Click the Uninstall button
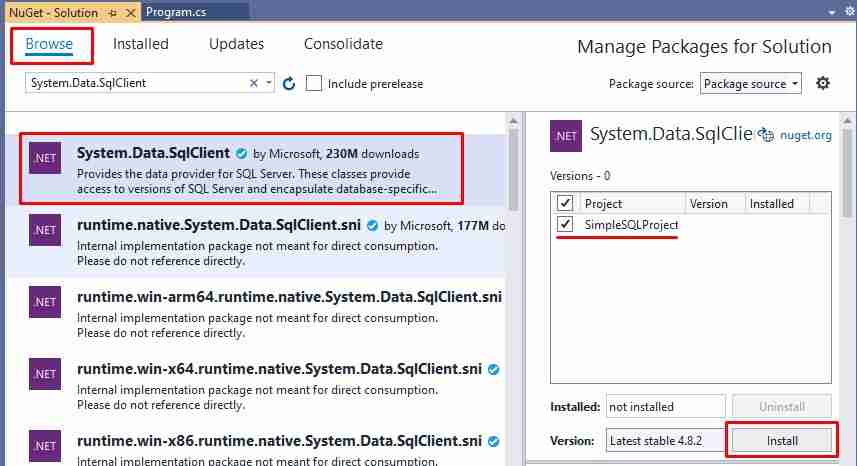The width and height of the screenshot is (857, 466). point(782,406)
